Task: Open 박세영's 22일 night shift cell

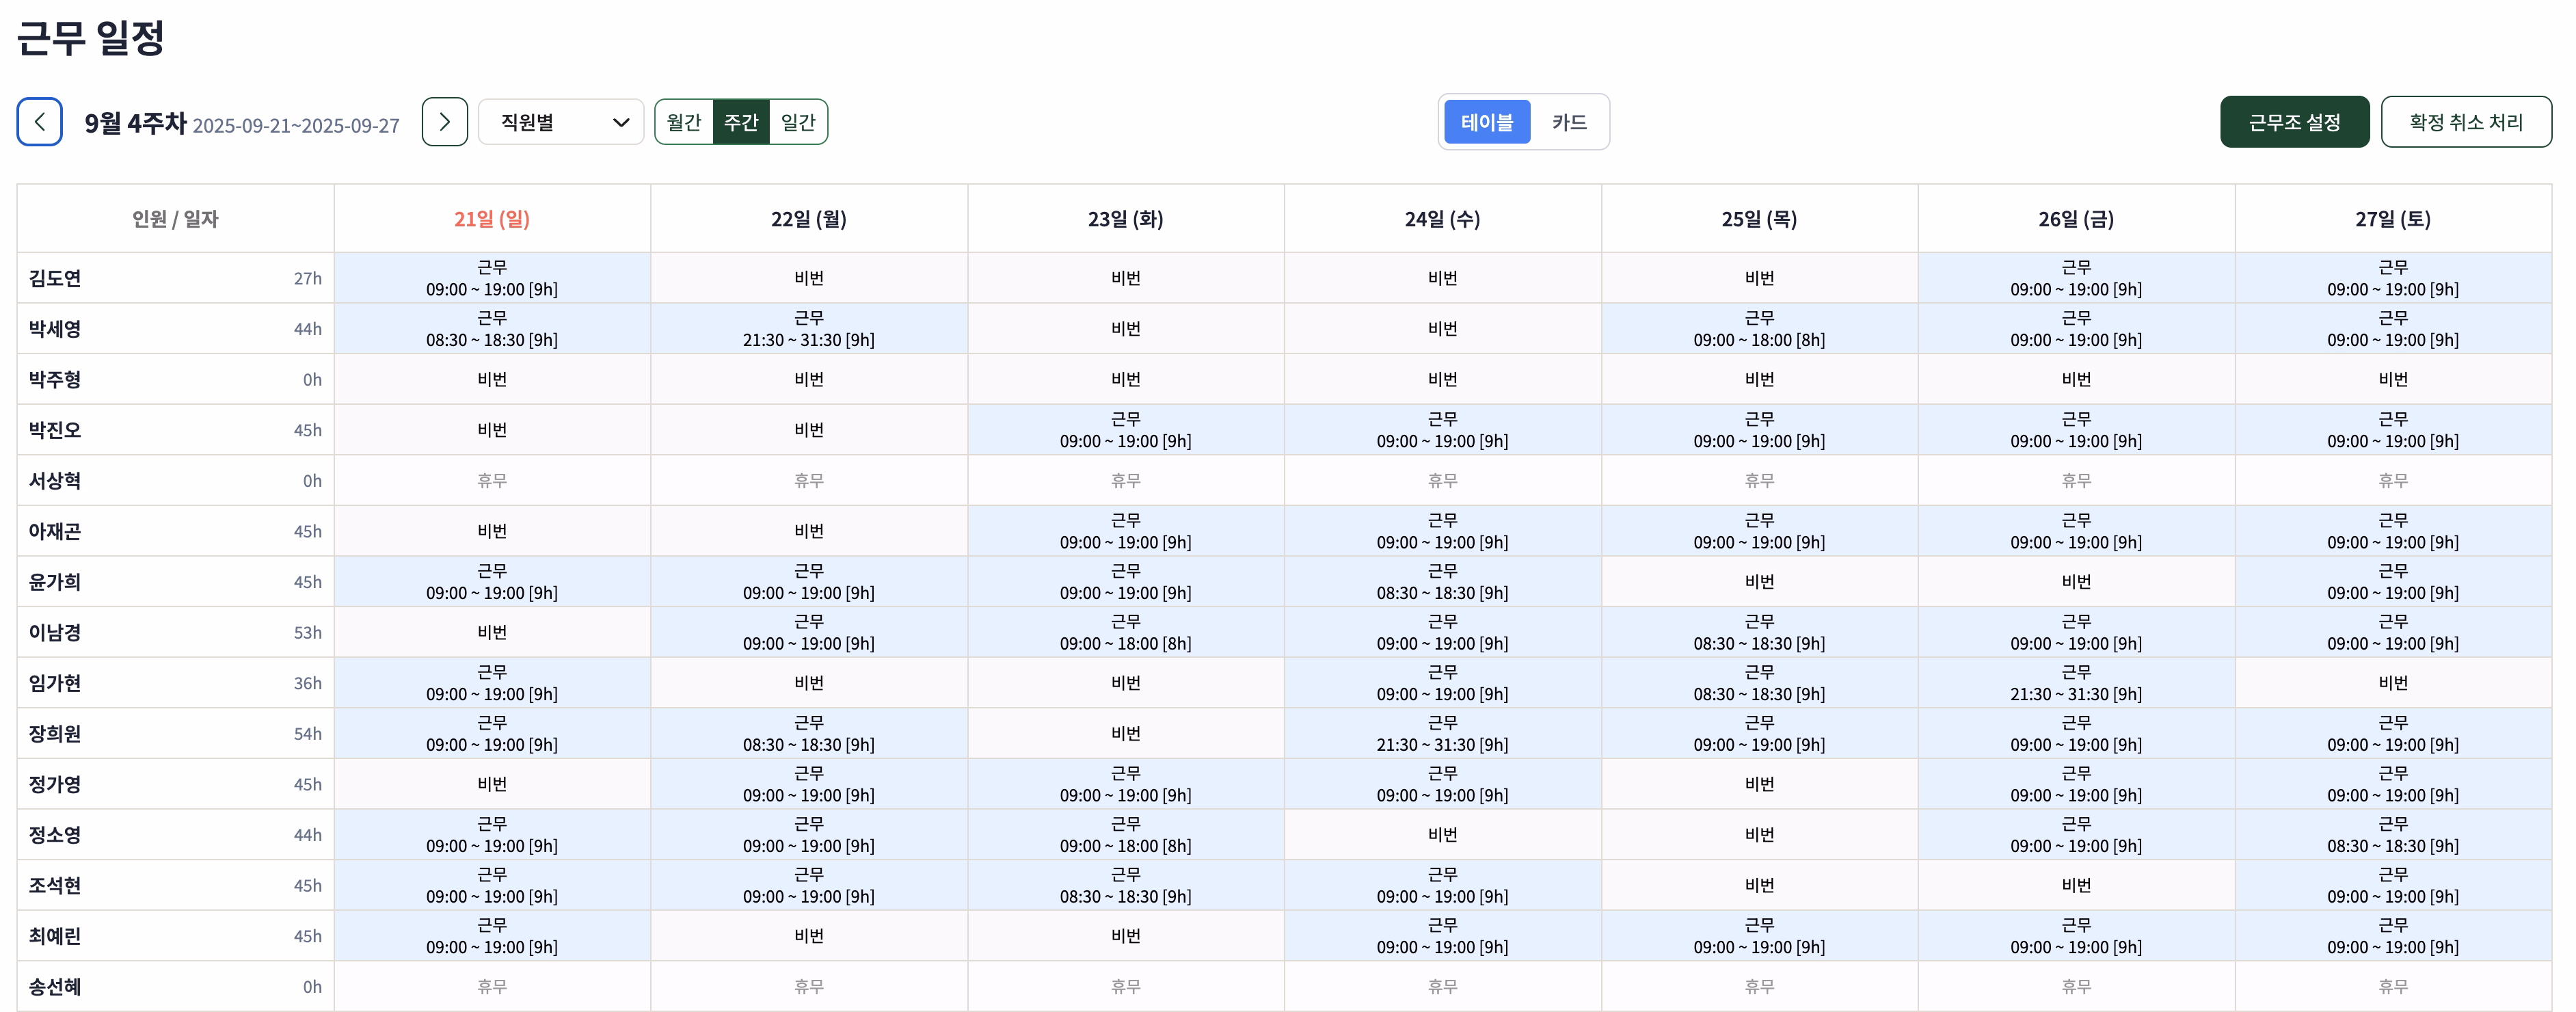Action: pyautogui.click(x=808, y=329)
